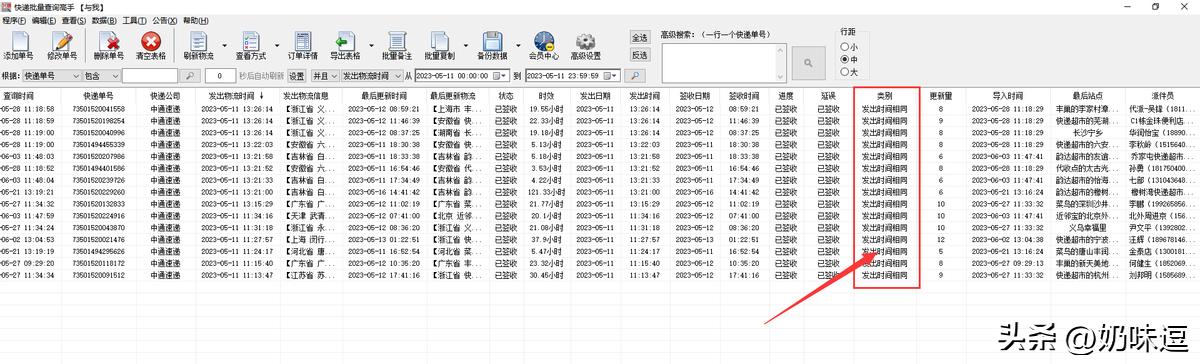
Task: Select the 大 row spacing option
Action: coord(849,71)
